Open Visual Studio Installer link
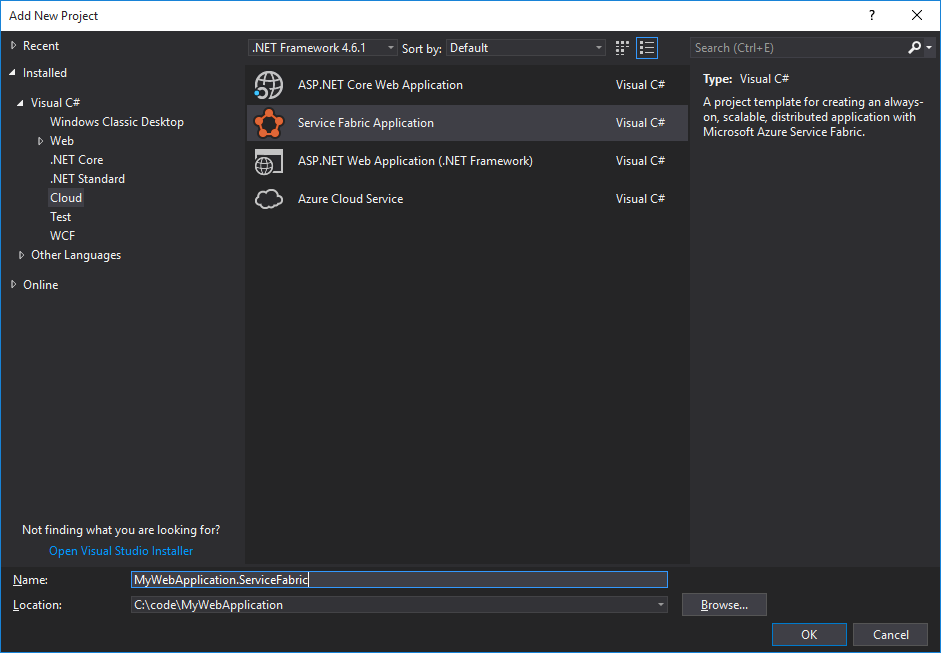The height and width of the screenshot is (653, 941). click(x=121, y=551)
